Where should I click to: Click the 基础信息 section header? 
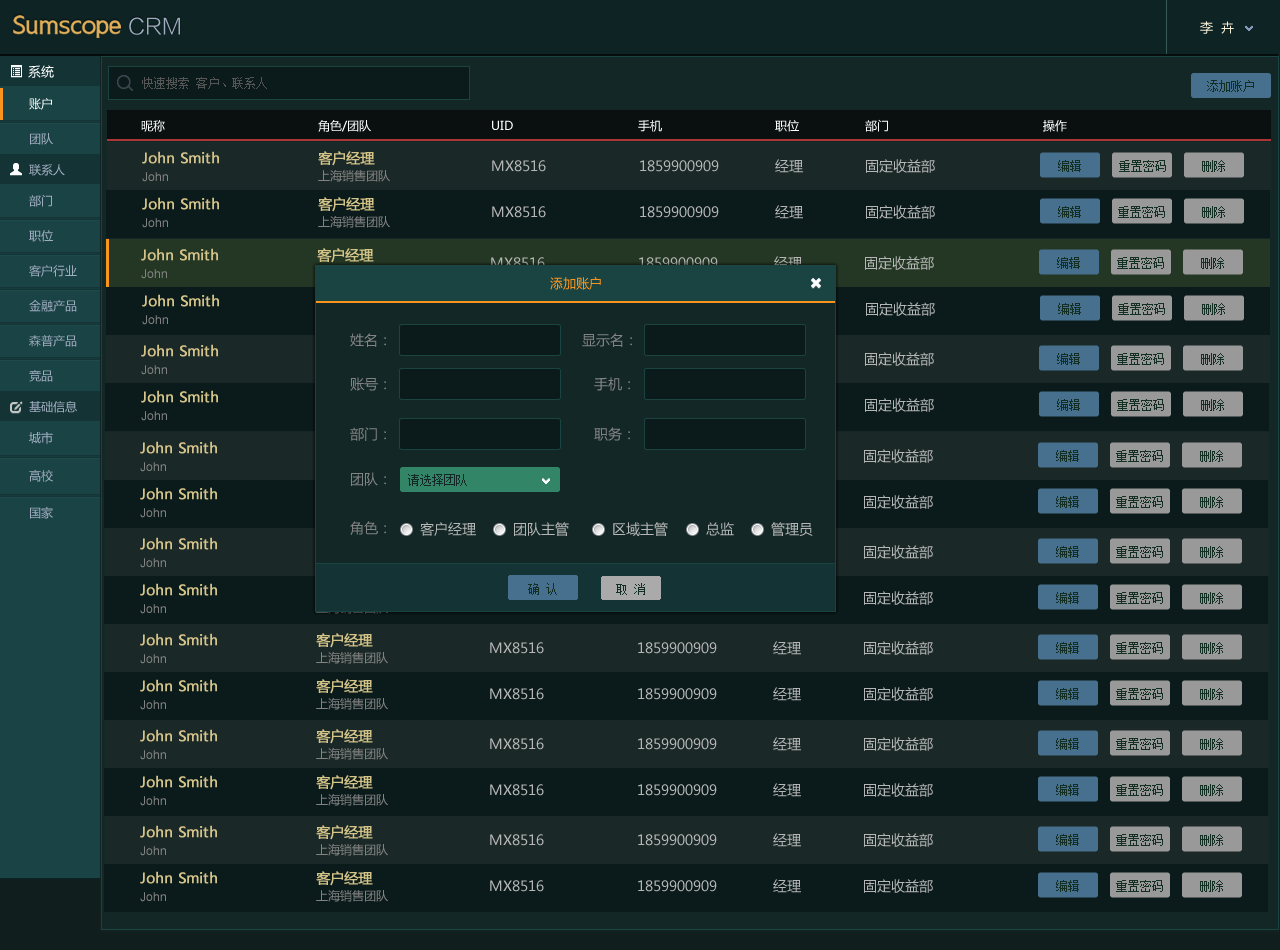click(53, 407)
